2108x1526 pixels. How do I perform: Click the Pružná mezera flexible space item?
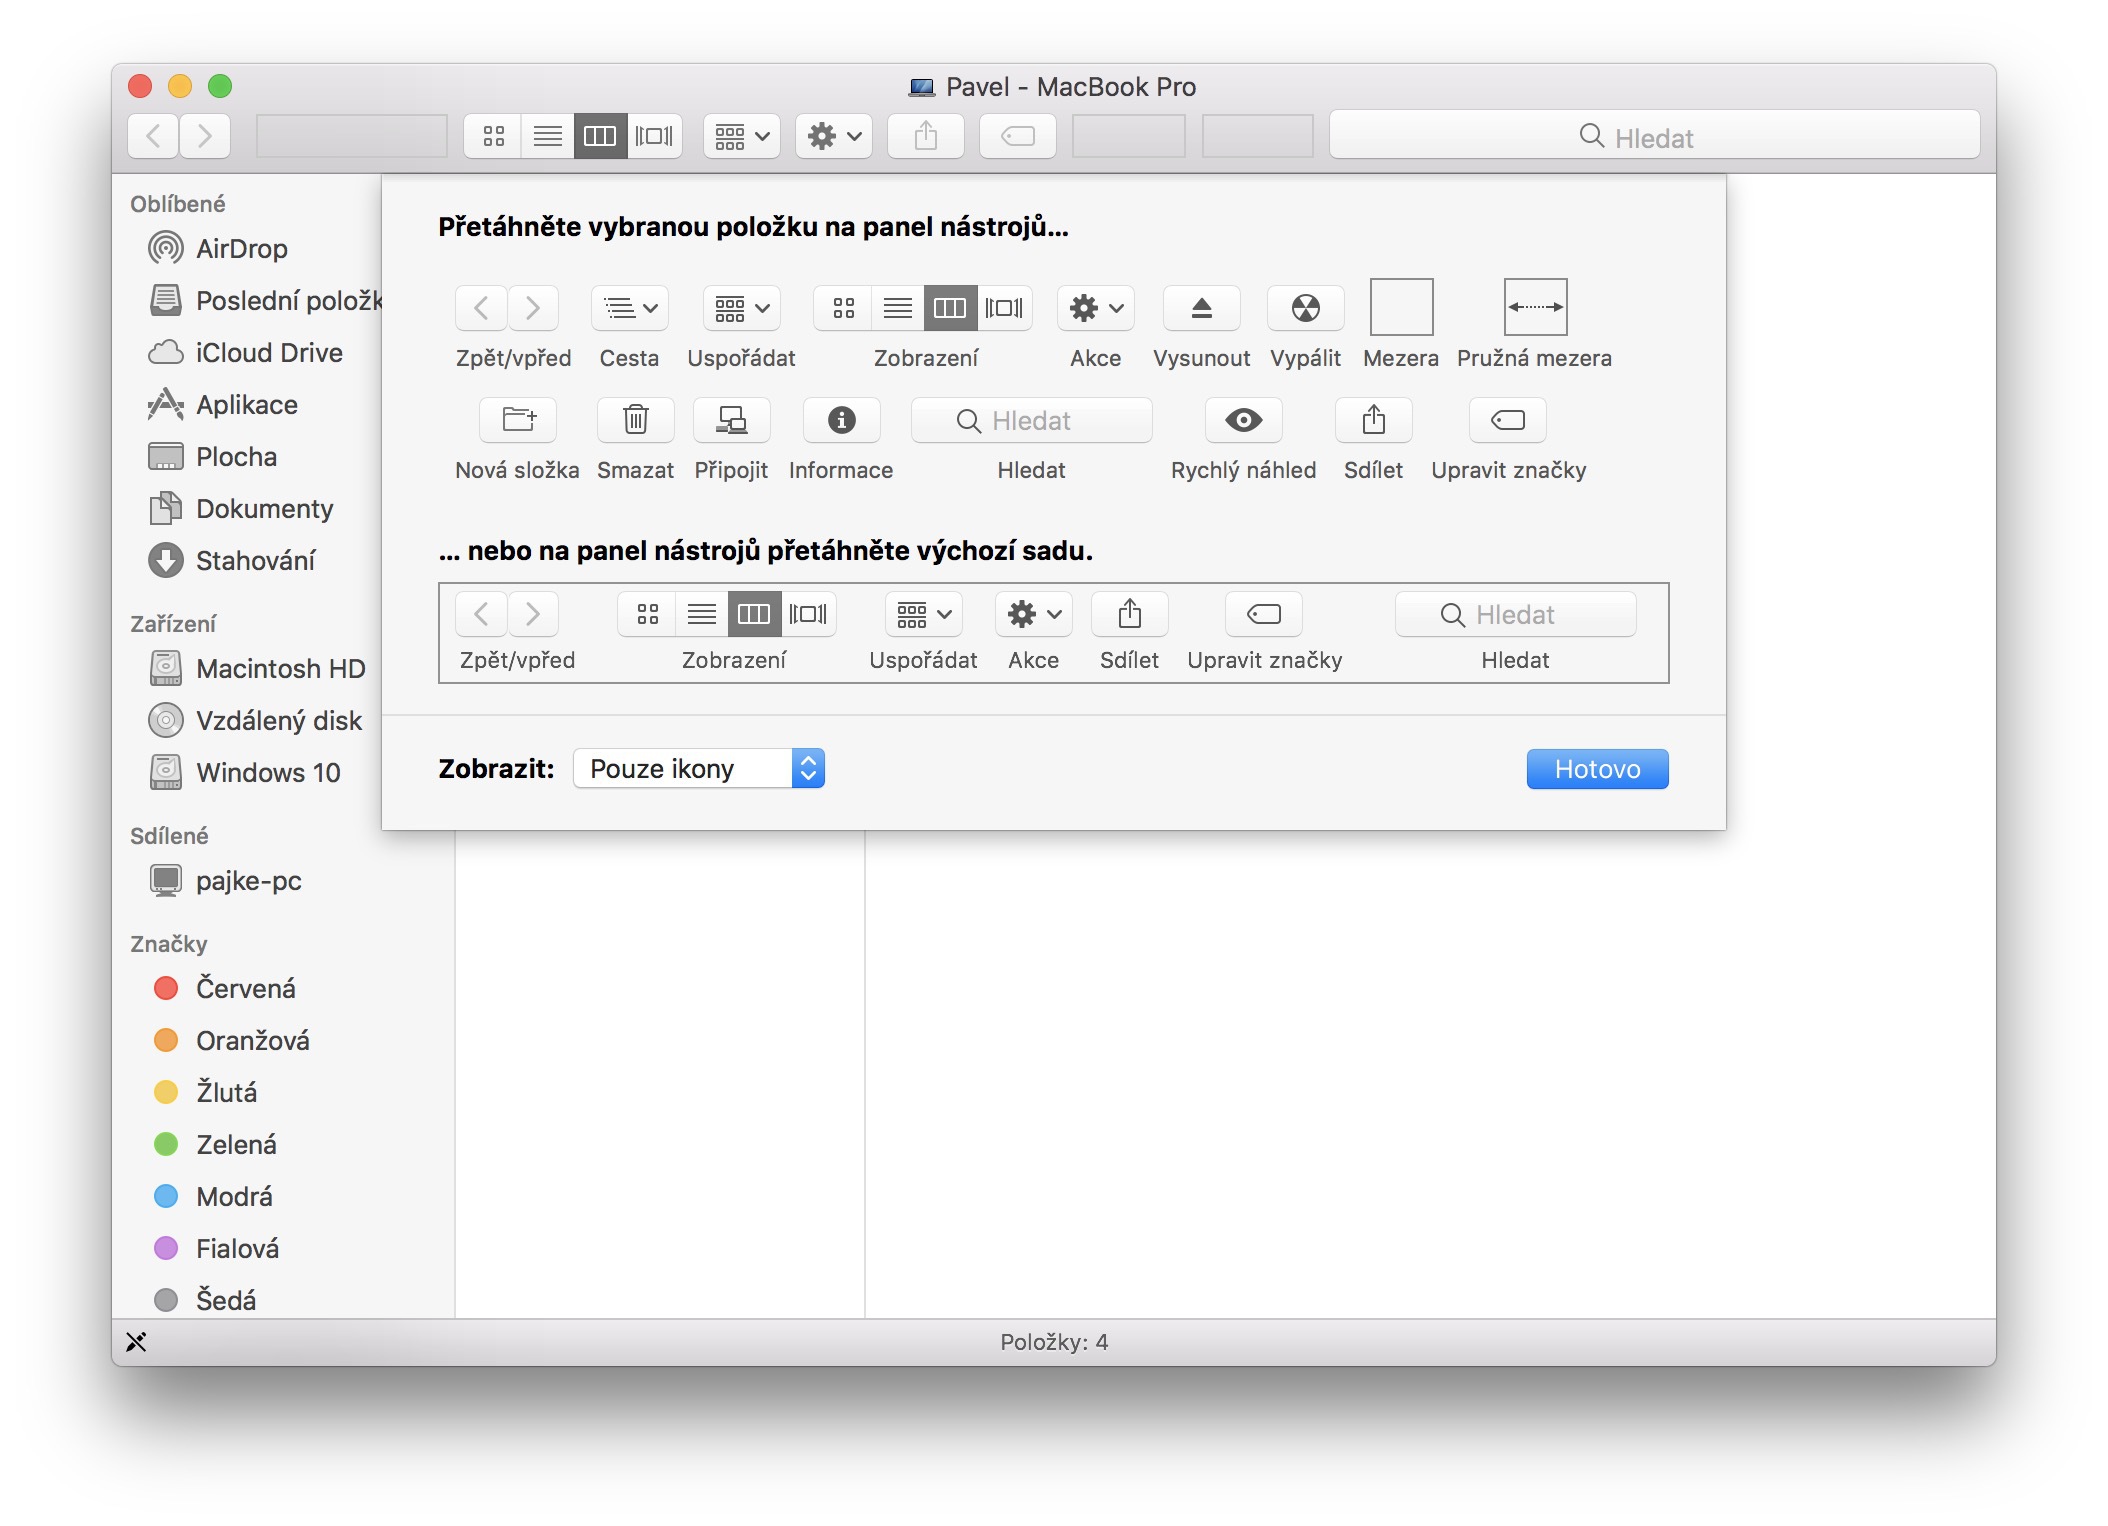pos(1534,308)
